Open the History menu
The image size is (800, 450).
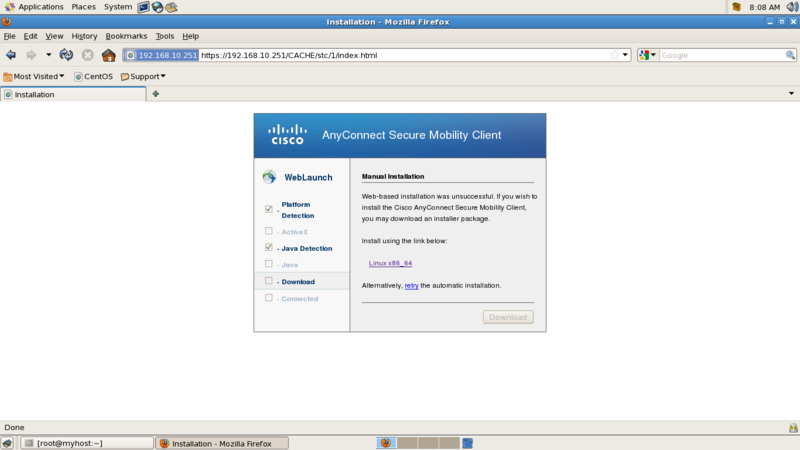point(84,36)
